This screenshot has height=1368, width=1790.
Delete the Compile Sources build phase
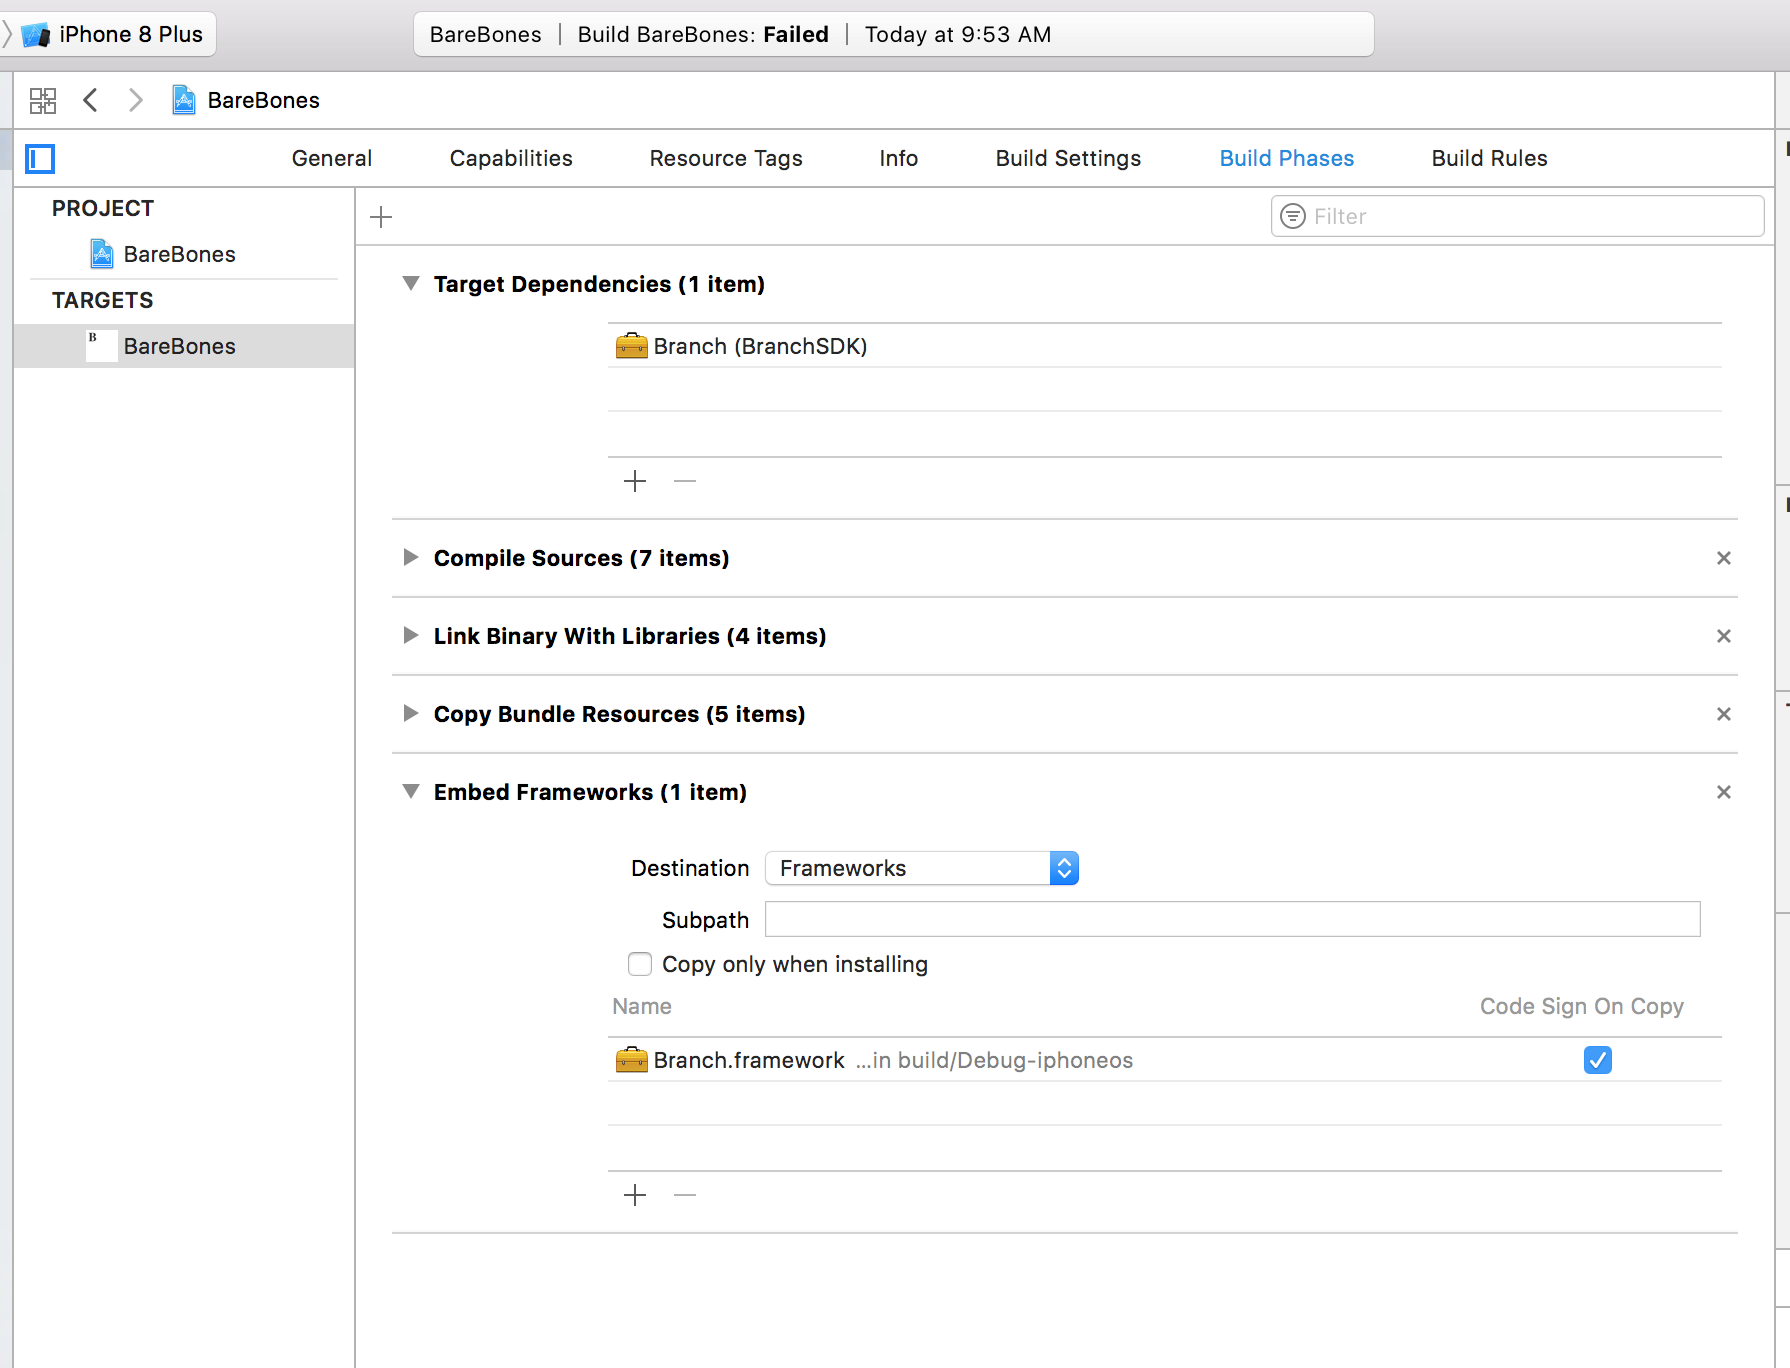pyautogui.click(x=1724, y=558)
